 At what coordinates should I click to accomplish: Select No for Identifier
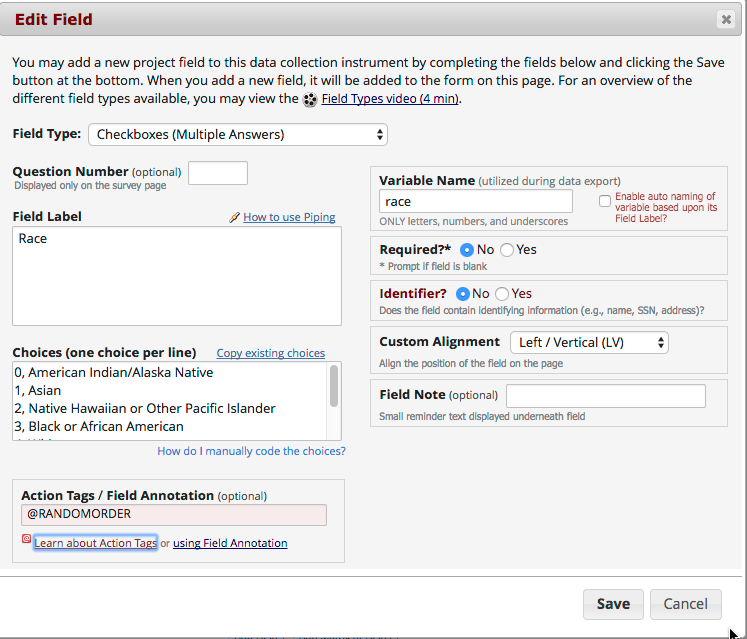(463, 294)
